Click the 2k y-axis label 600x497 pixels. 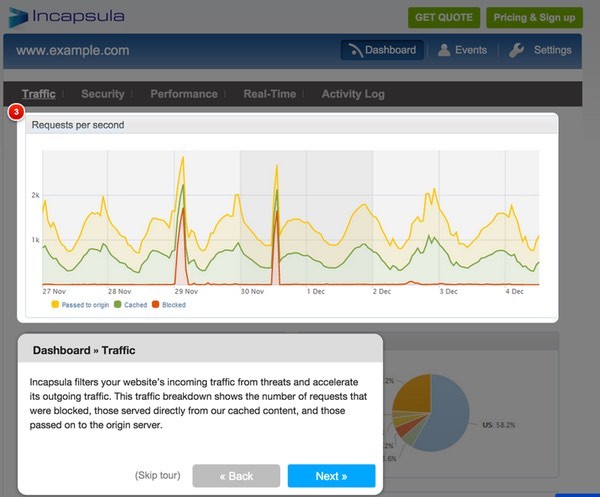tap(36, 195)
